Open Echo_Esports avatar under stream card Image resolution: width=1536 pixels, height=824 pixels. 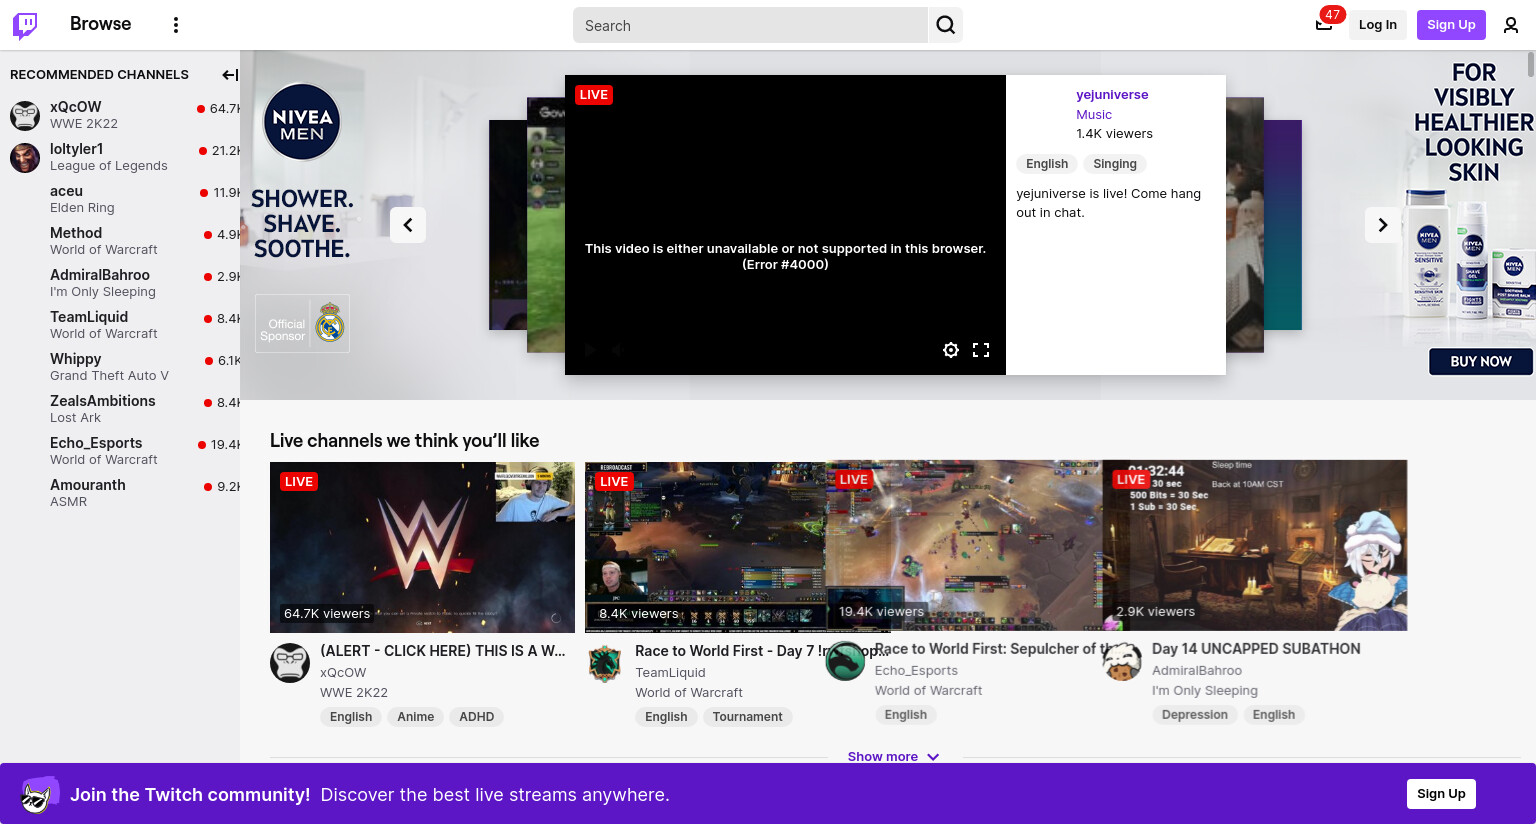pos(845,661)
